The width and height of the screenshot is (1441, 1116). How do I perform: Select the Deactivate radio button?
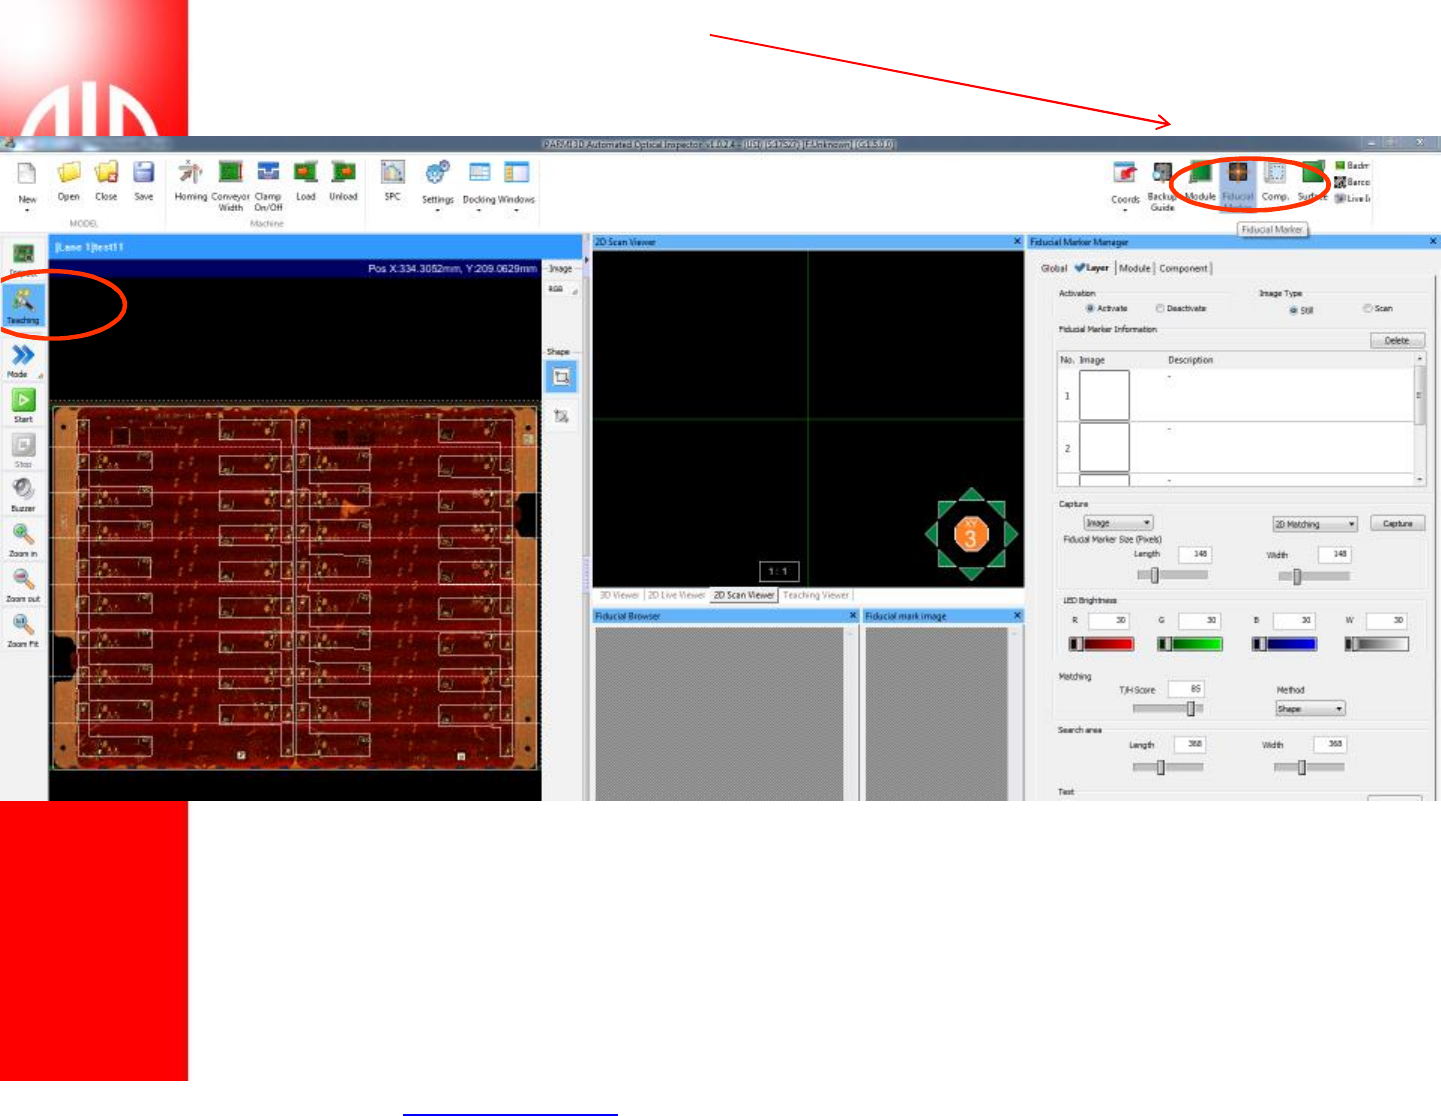click(1160, 309)
